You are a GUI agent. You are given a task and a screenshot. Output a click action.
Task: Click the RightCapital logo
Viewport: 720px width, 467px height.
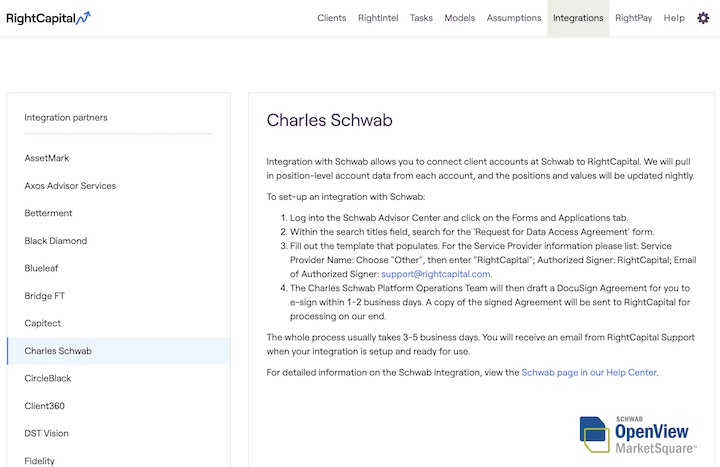pyautogui.click(x=48, y=18)
